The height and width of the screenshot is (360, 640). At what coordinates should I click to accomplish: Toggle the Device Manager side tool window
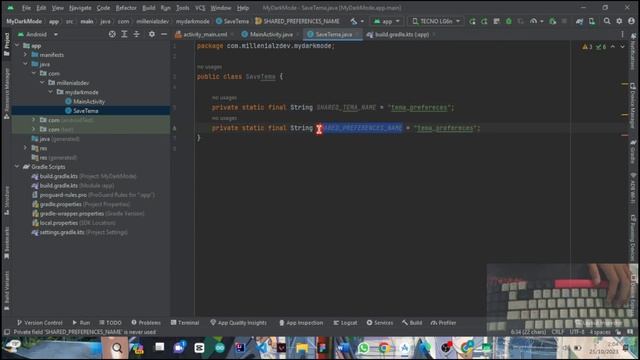pyautogui.click(x=633, y=105)
